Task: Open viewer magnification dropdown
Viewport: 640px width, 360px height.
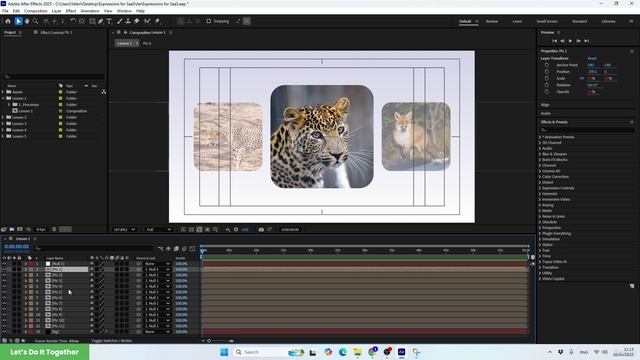Action: tap(124, 229)
